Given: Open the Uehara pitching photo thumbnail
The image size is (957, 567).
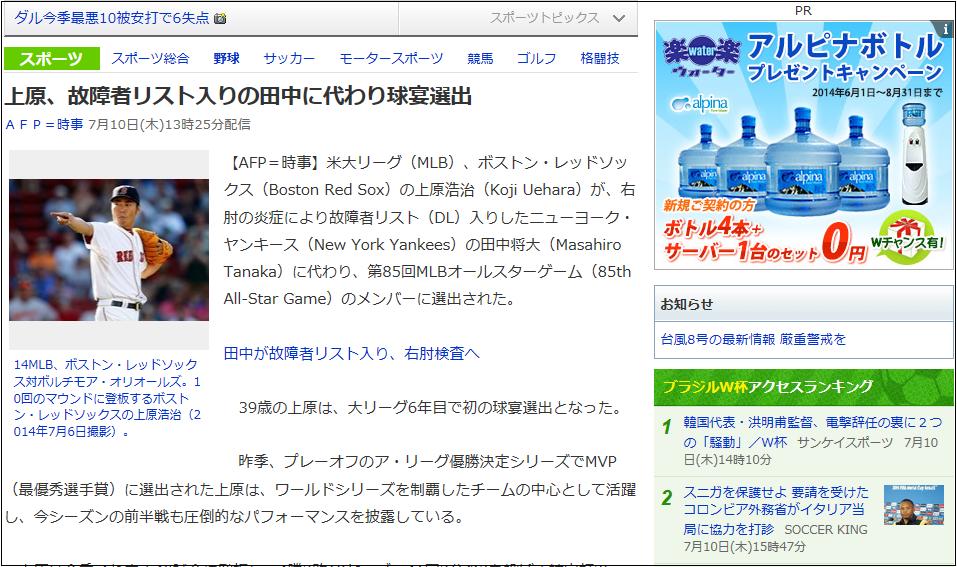Looking at the screenshot, I should tap(109, 250).
